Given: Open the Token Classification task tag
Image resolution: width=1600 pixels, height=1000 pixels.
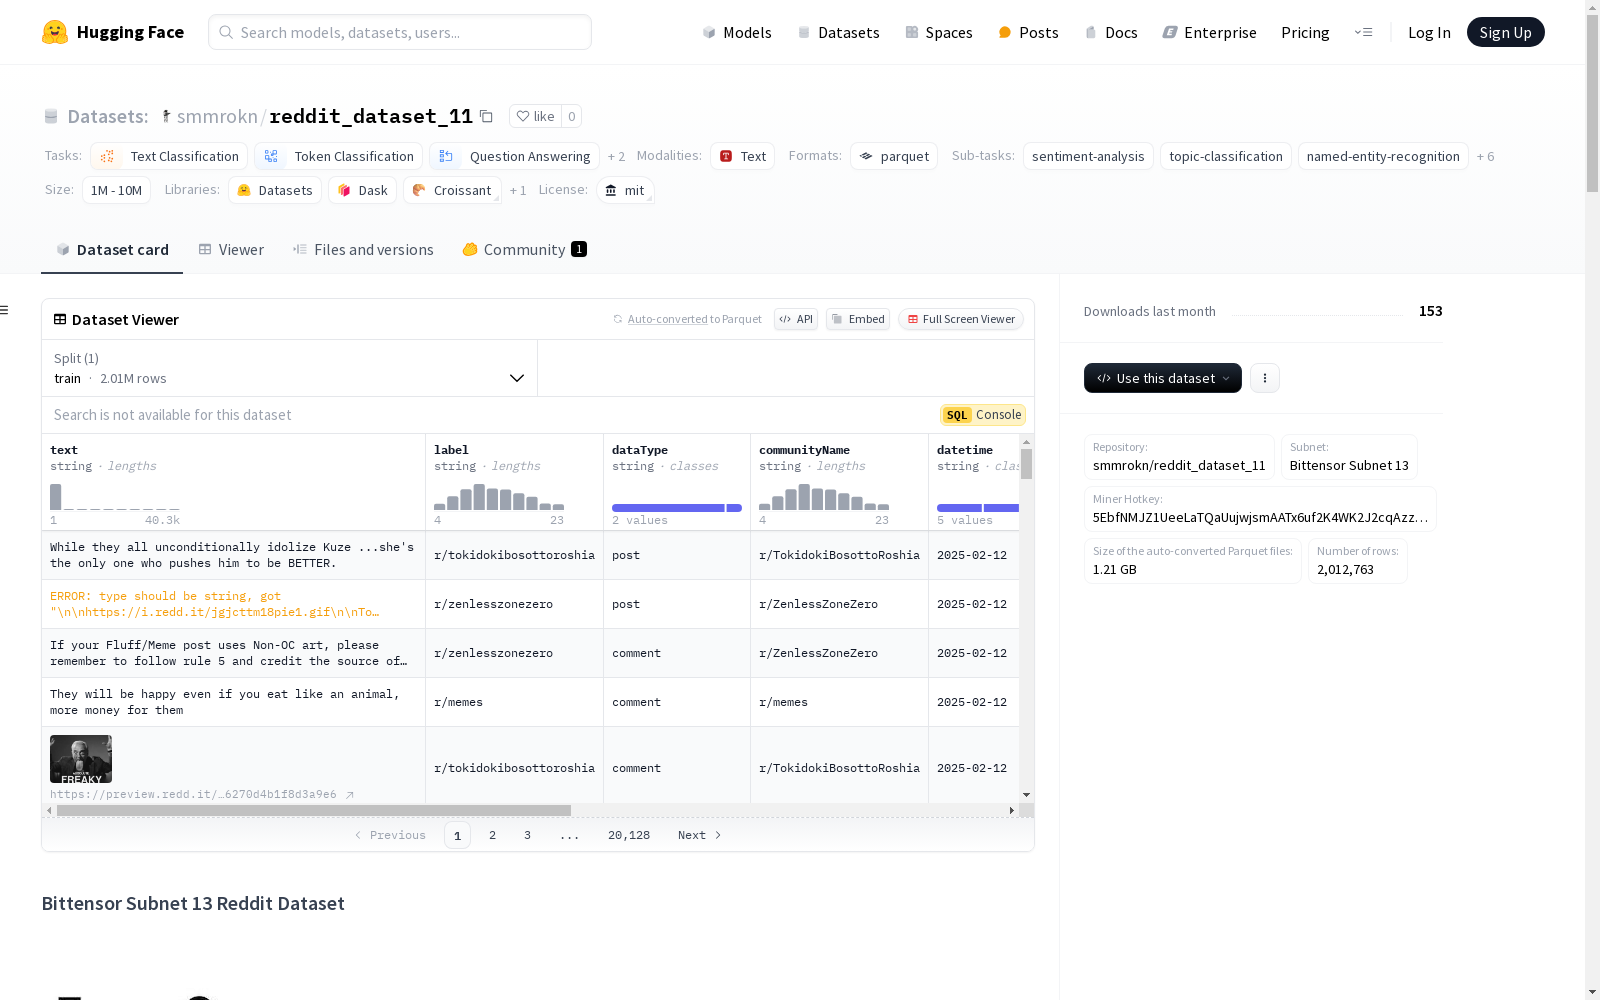Looking at the screenshot, I should coord(338,156).
